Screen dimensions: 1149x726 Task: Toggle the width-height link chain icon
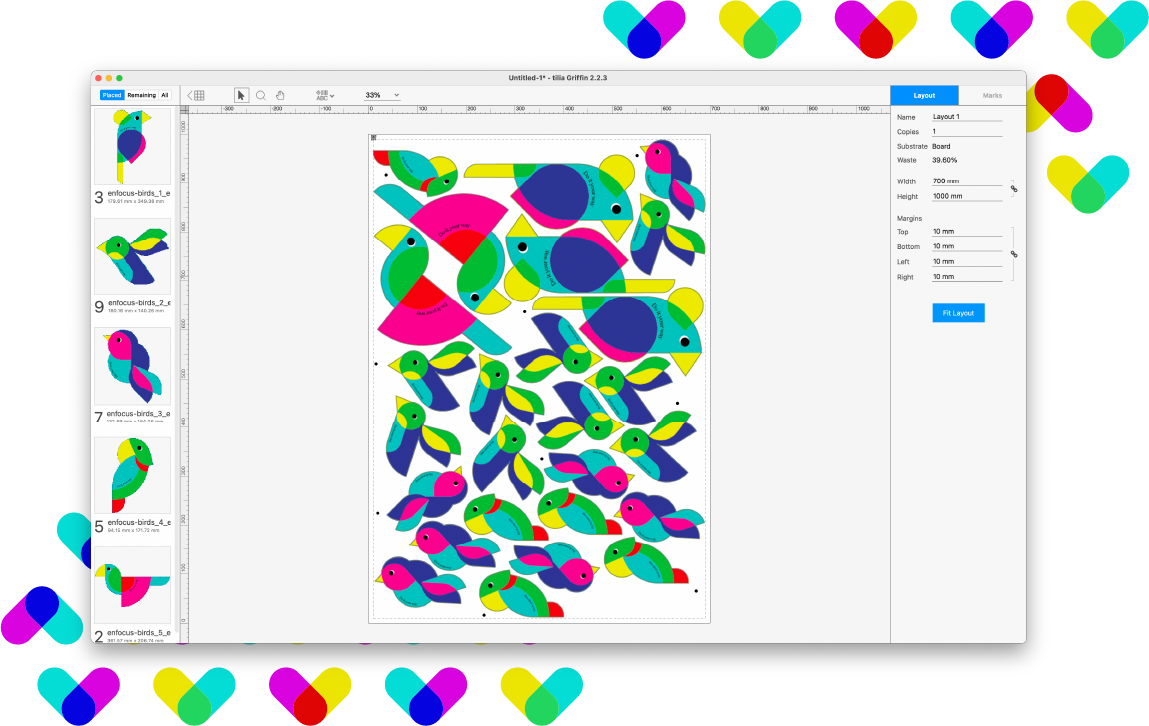point(1013,188)
